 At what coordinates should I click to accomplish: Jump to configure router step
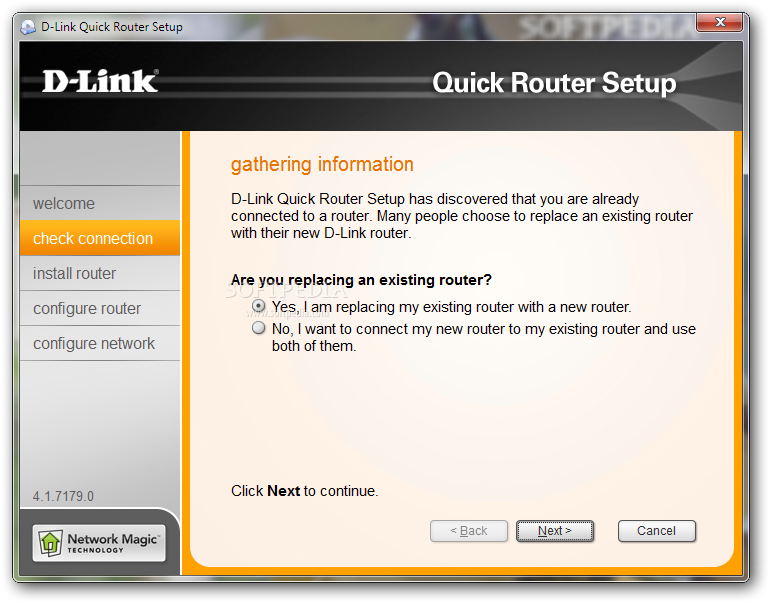pos(100,308)
